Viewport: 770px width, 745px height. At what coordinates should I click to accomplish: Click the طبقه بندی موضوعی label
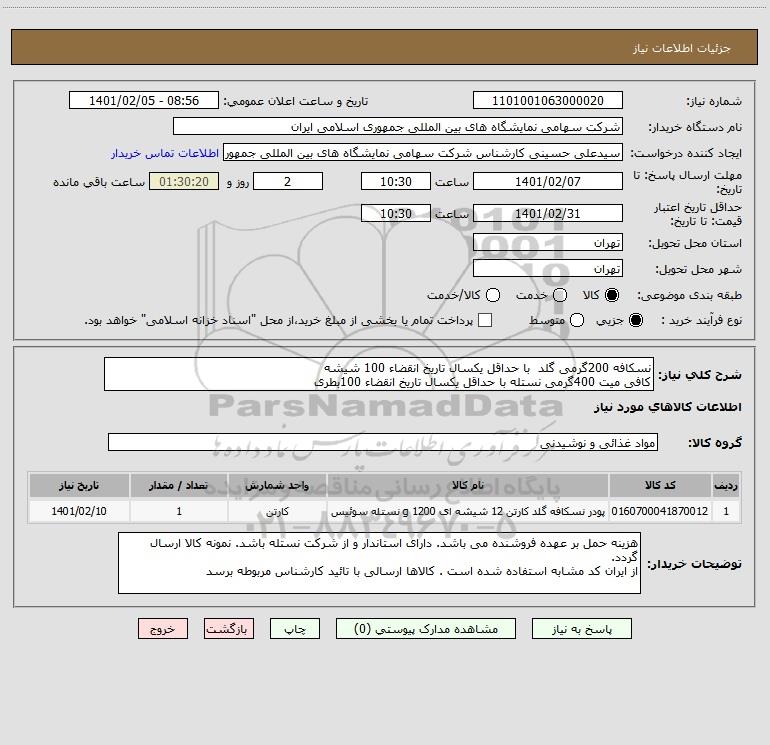click(689, 295)
